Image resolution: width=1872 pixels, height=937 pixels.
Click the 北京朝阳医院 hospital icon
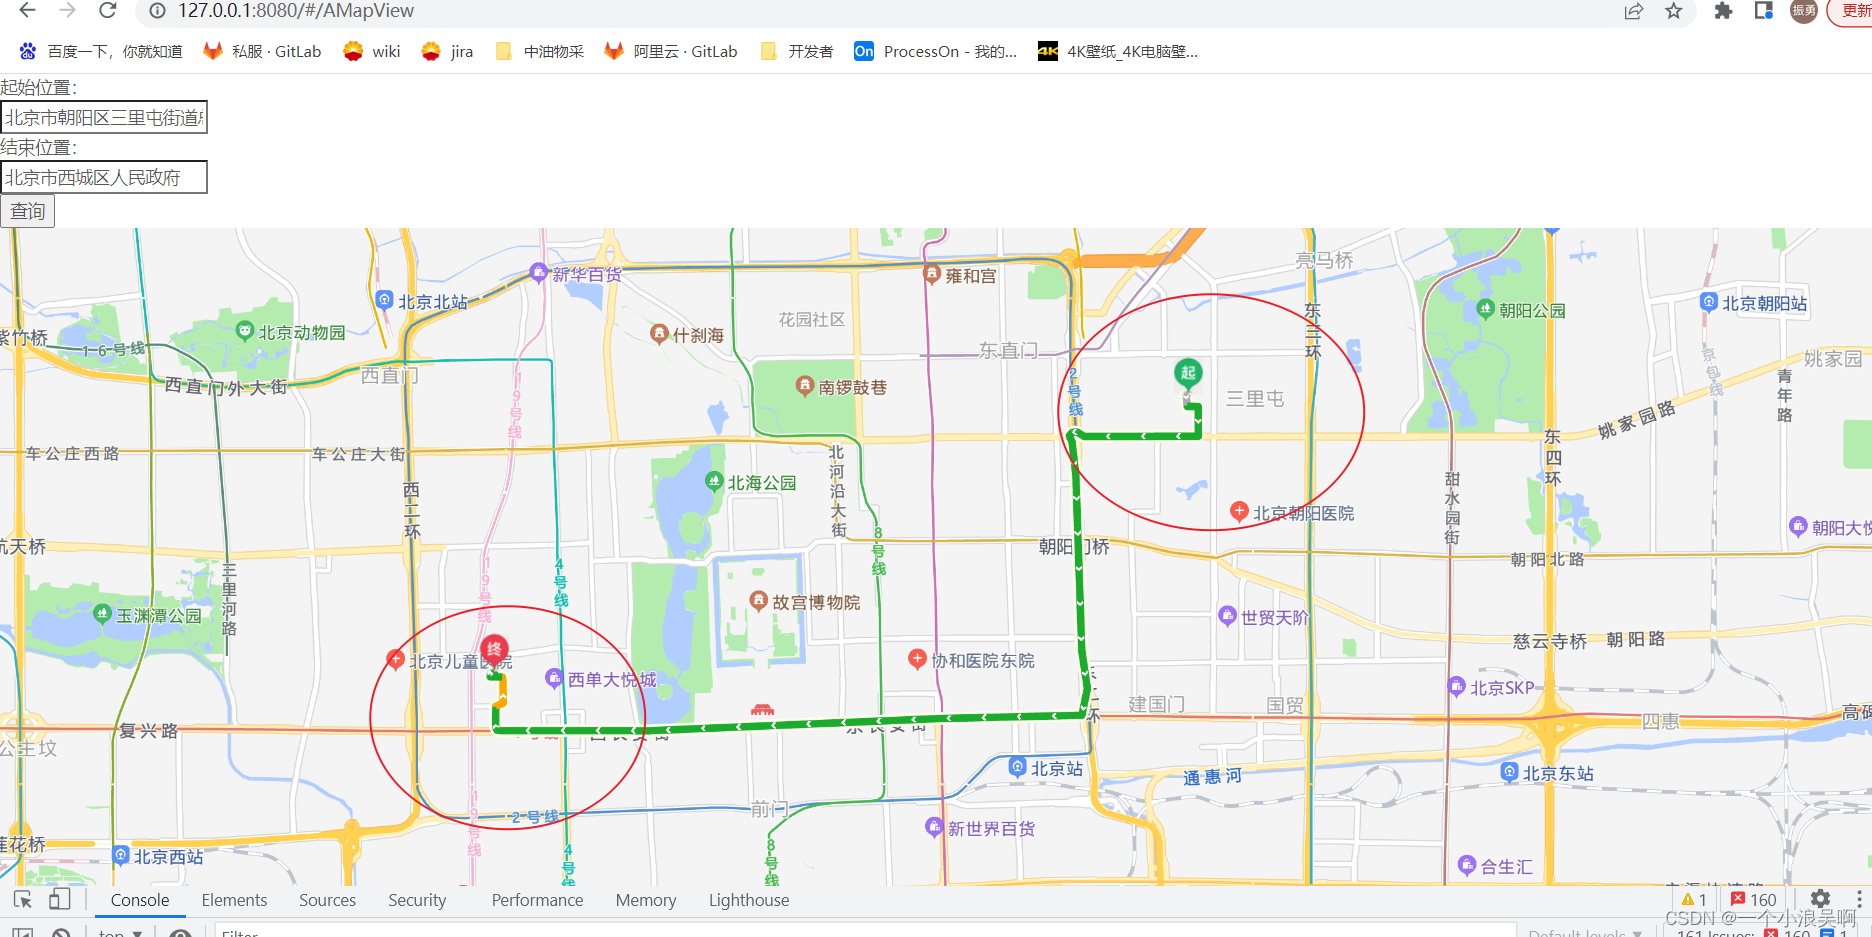click(1239, 511)
